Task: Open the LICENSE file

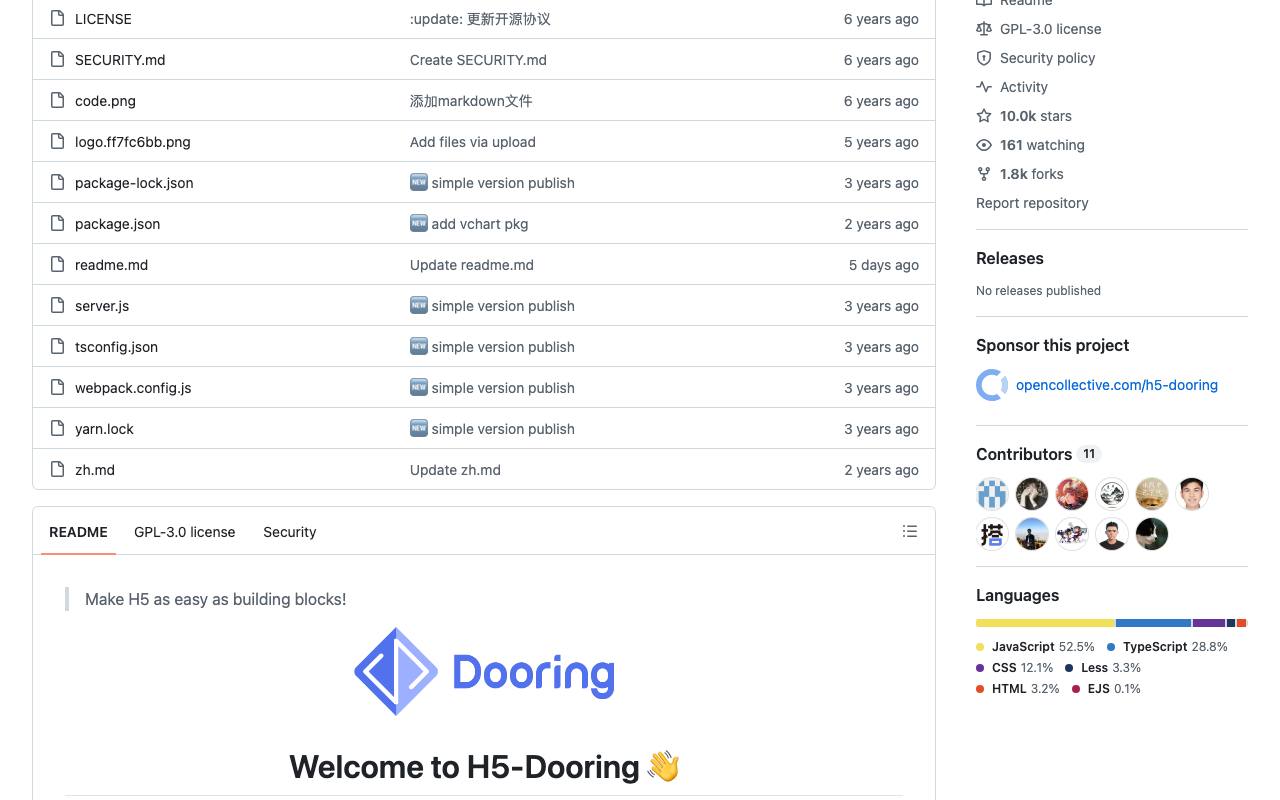Action: 103,19
